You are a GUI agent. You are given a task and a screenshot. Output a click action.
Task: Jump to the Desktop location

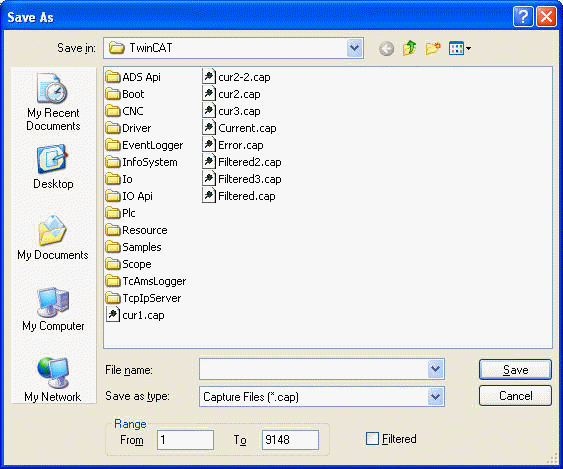pyautogui.click(x=53, y=167)
